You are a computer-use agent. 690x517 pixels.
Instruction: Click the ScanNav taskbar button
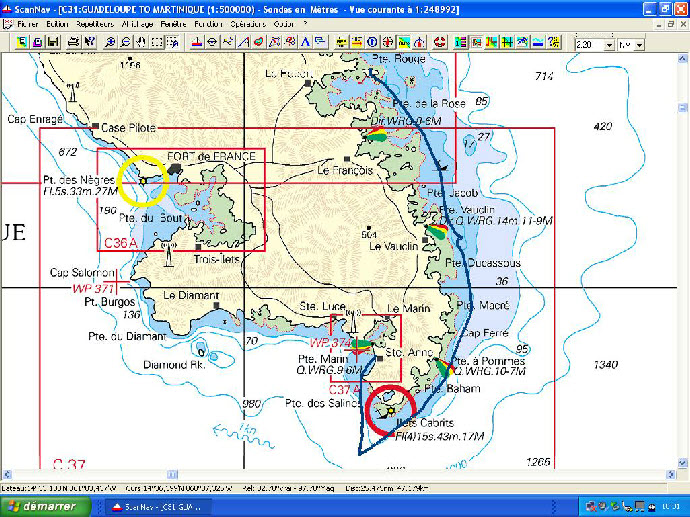160,507
